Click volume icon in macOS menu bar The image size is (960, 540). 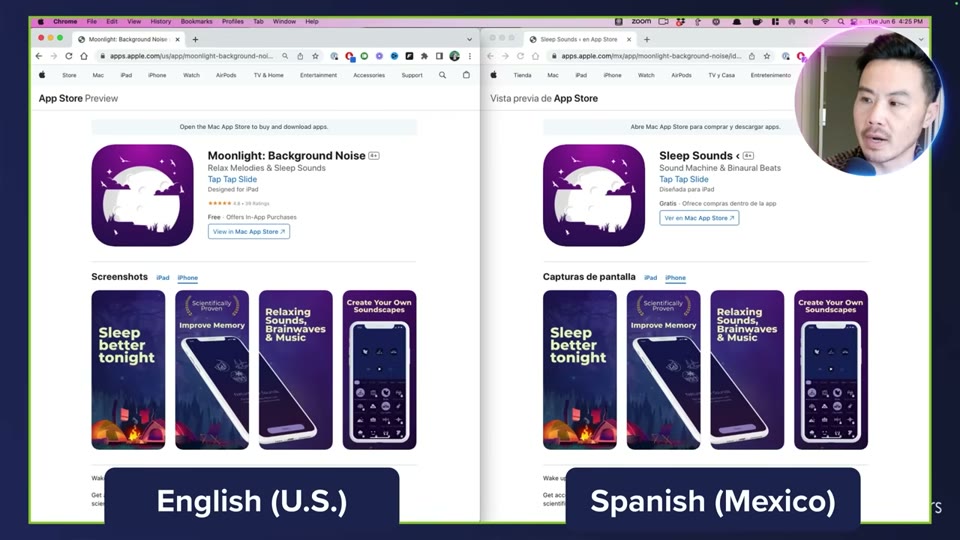[x=808, y=21]
